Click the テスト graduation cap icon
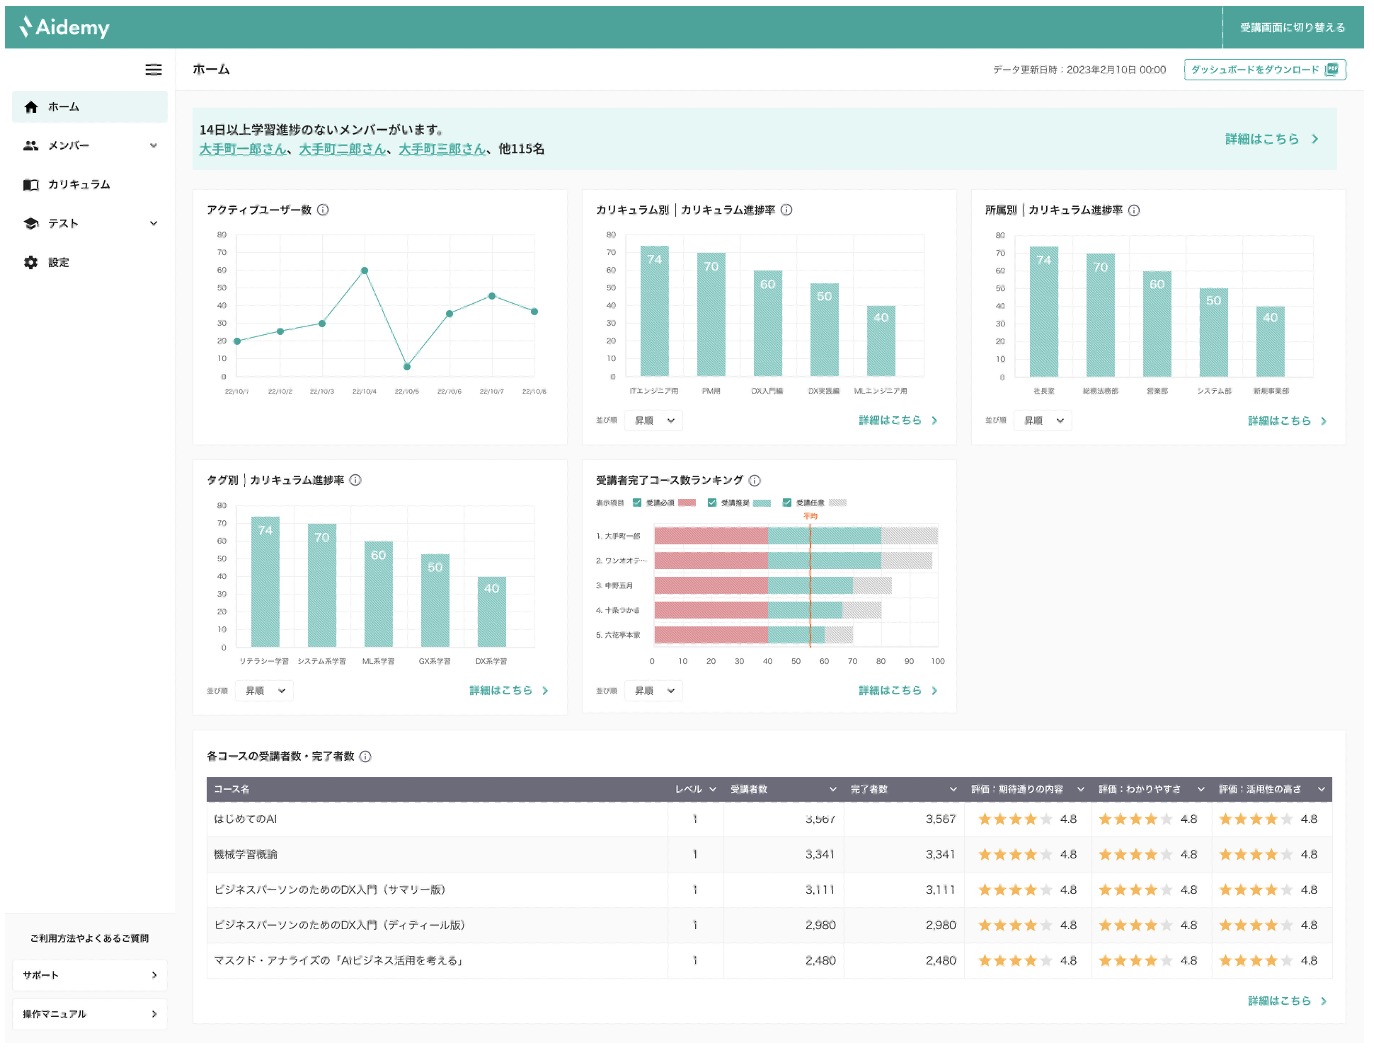Image resolution: width=1374 pixels, height=1052 pixels. pos(31,224)
